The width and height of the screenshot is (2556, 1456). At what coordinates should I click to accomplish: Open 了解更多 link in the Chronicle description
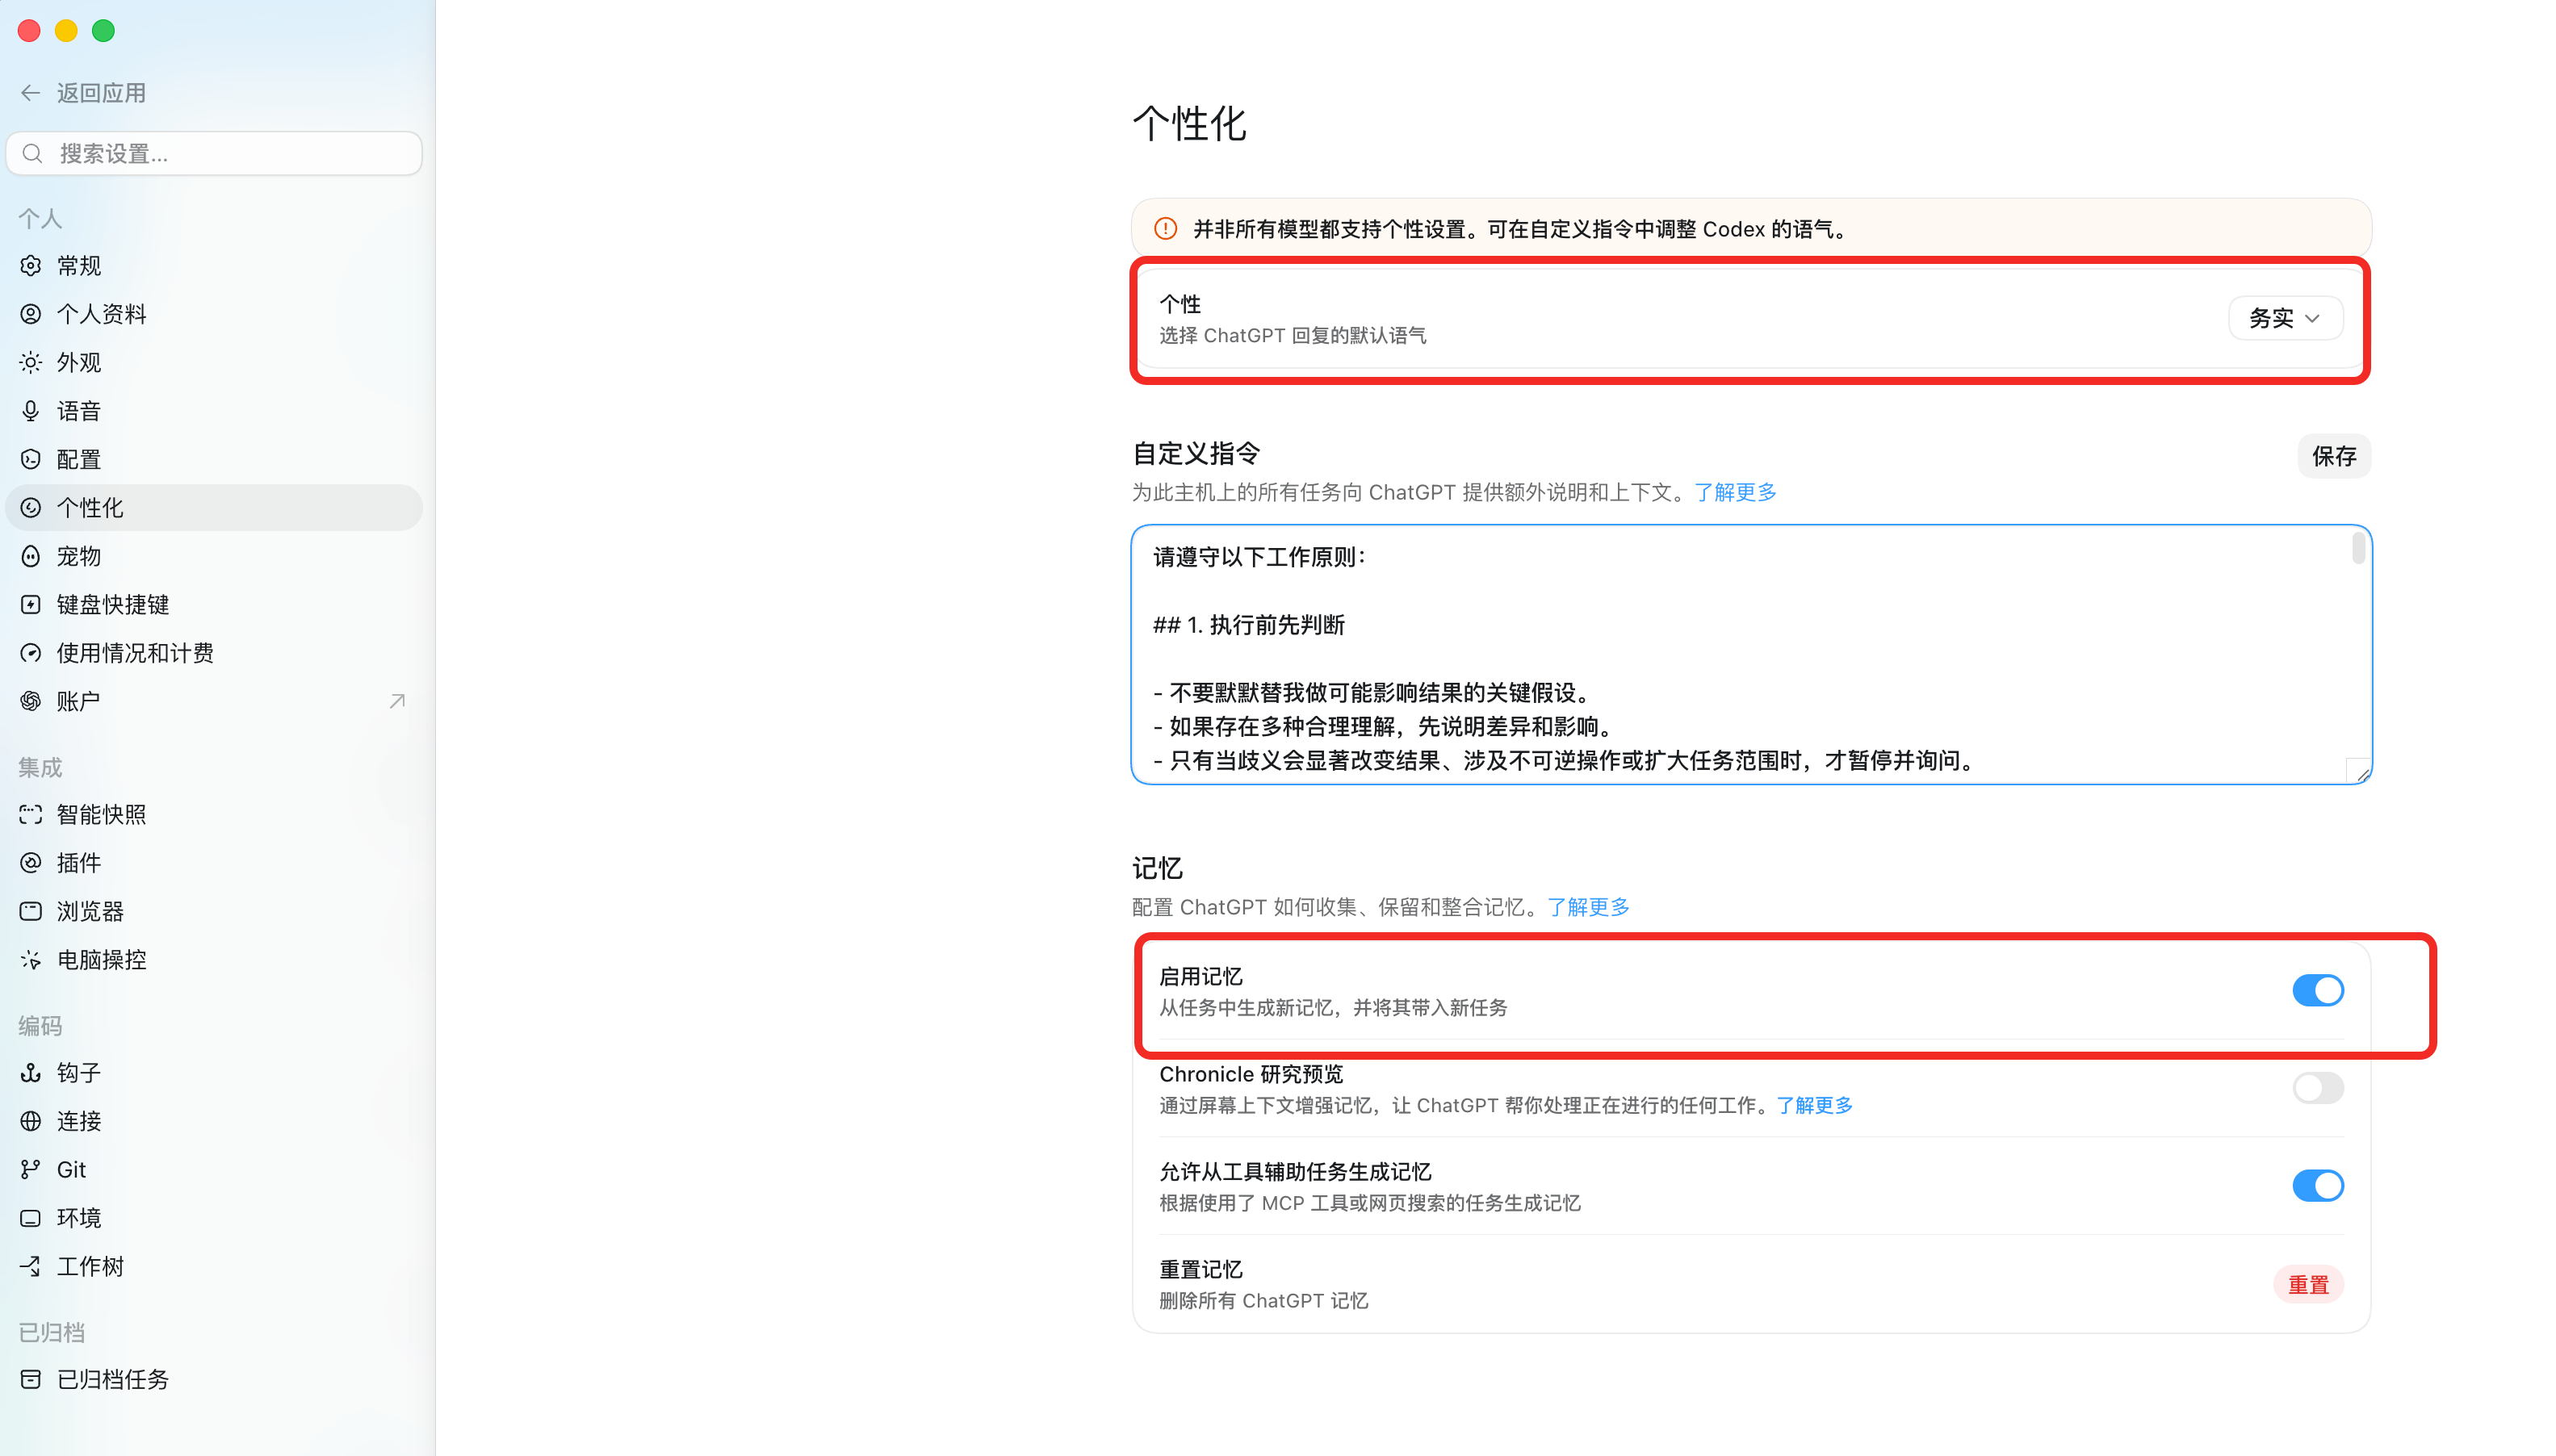pyautogui.click(x=1814, y=1105)
